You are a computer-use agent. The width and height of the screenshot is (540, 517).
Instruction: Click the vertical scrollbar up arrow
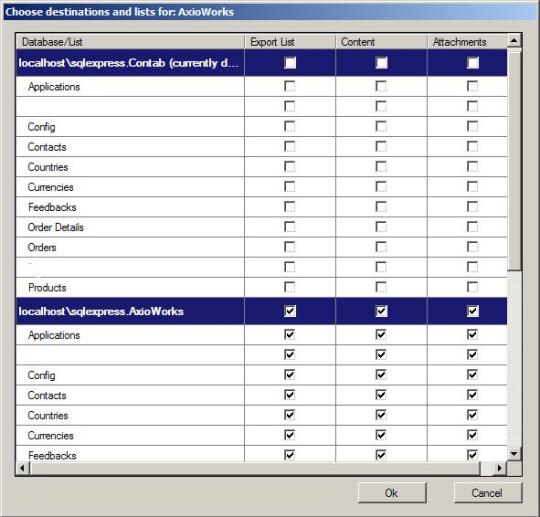(514, 41)
